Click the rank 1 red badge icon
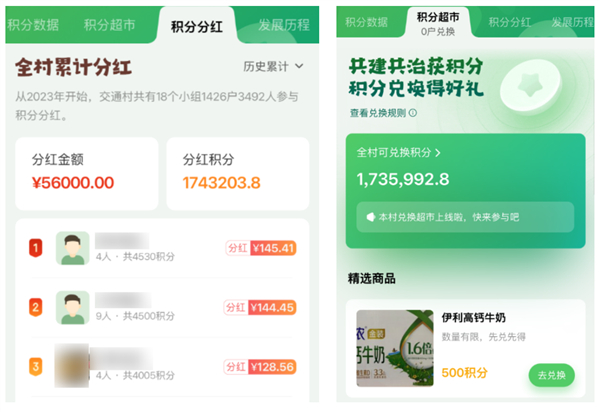The image size is (600, 413). pos(35,248)
